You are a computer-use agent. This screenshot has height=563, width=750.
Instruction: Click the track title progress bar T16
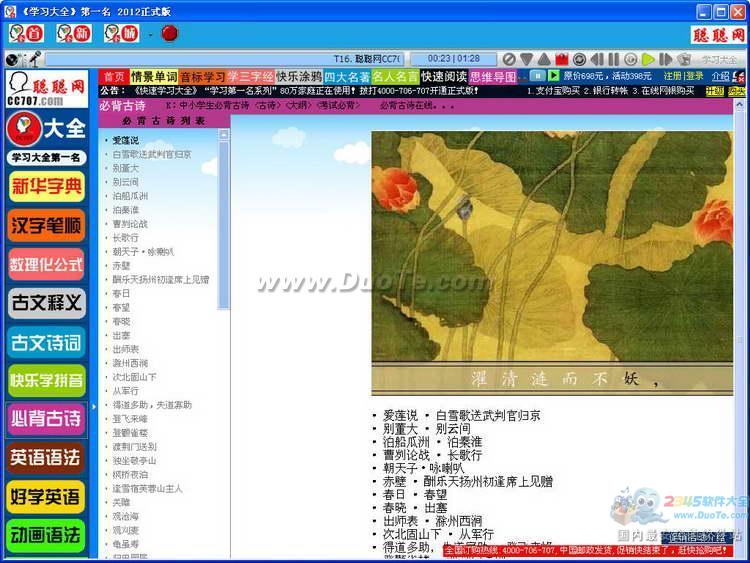[225, 59]
